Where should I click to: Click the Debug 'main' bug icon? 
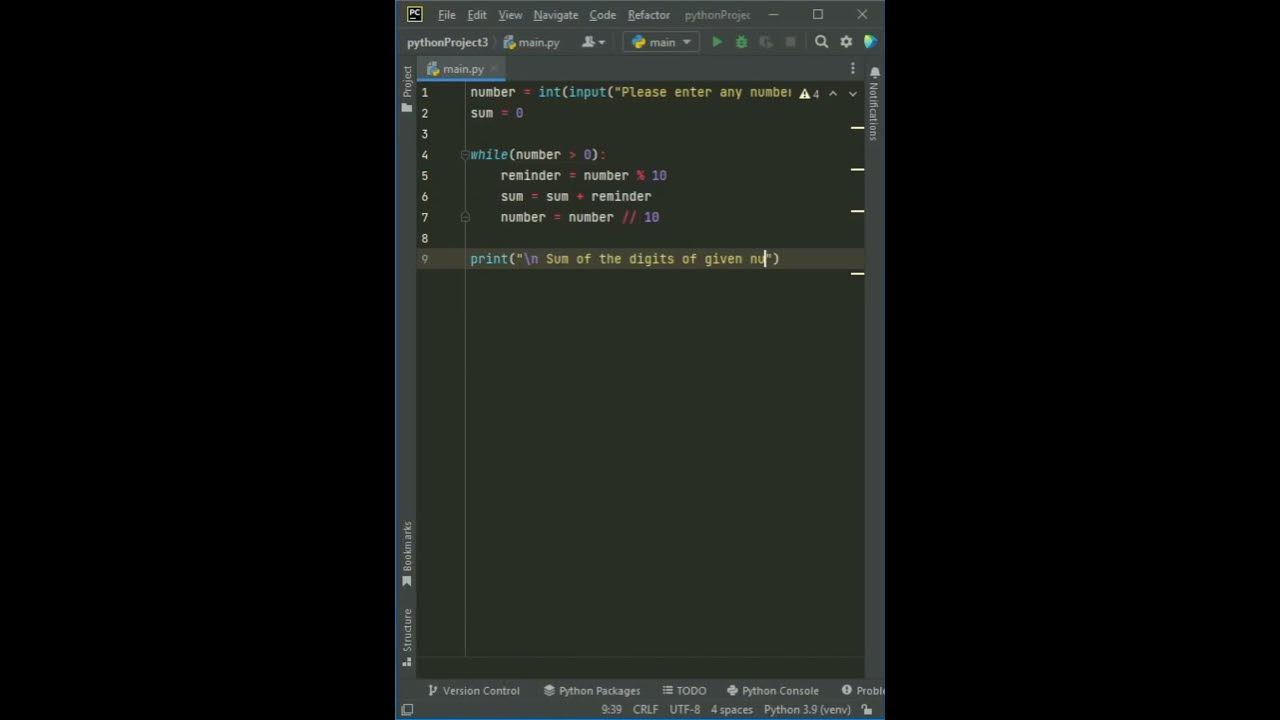(741, 42)
